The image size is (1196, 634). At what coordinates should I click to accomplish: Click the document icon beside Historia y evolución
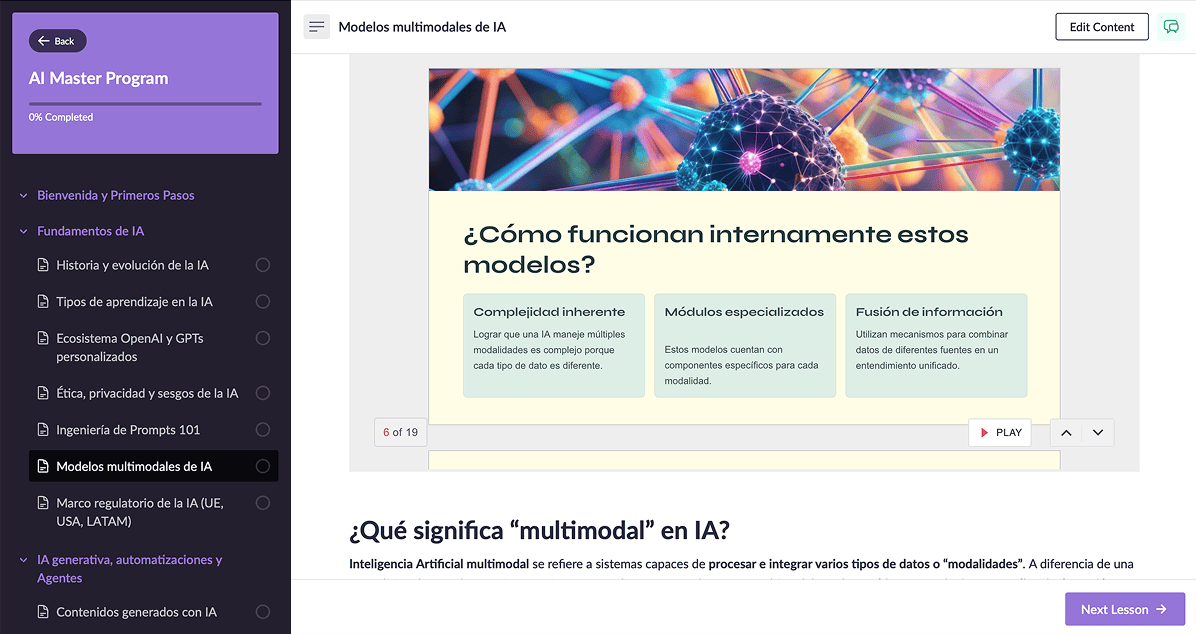click(x=43, y=265)
